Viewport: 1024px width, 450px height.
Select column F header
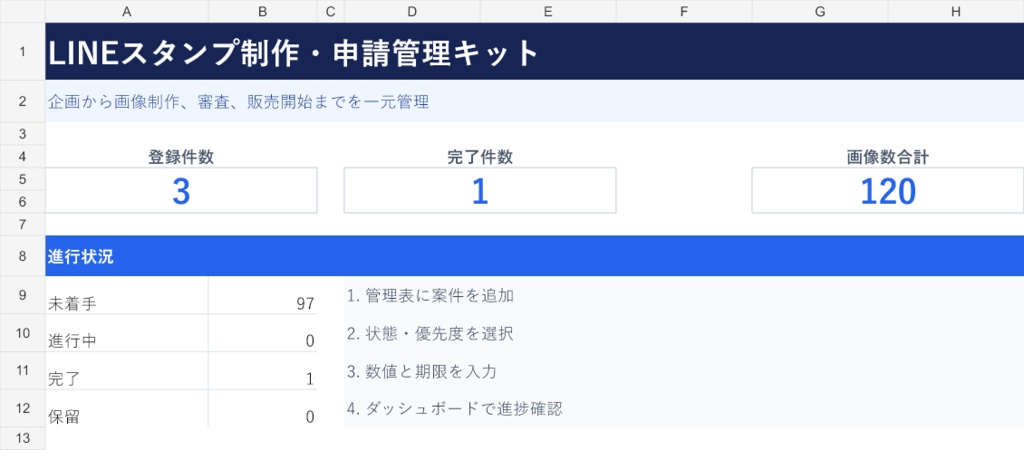click(684, 11)
